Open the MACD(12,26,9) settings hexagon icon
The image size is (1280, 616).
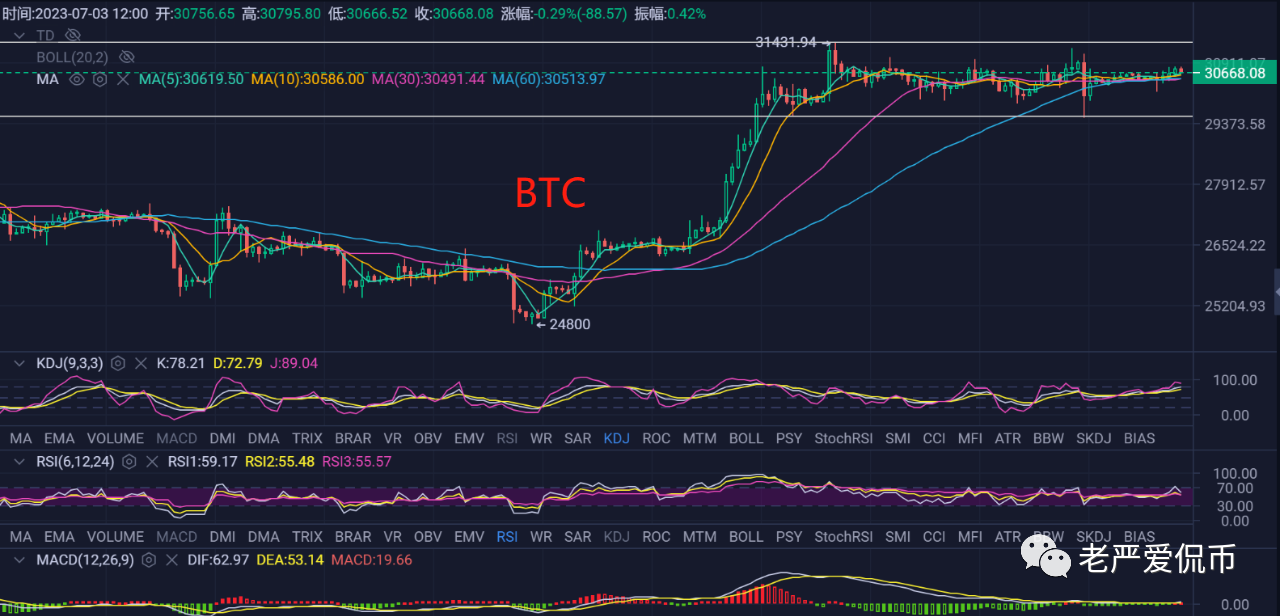coord(149,559)
